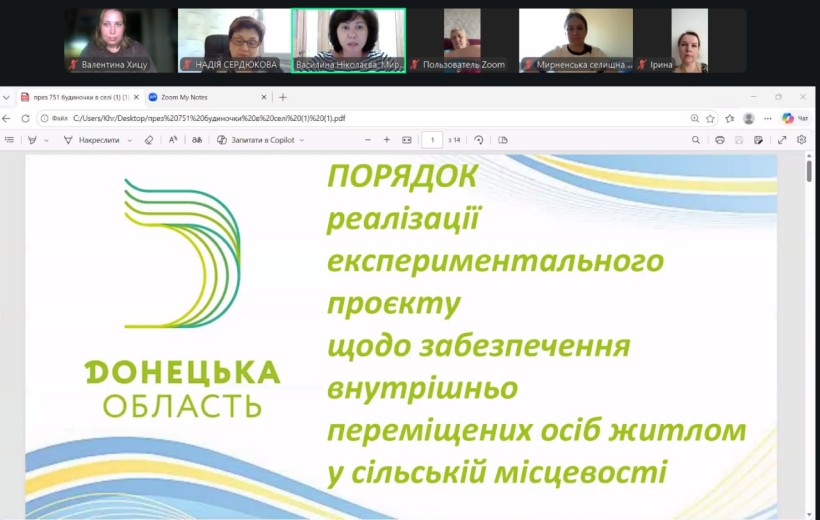Screen dimensions: 820x520
Task: Enter full screen mode for PDF
Action: click(x=782, y=140)
